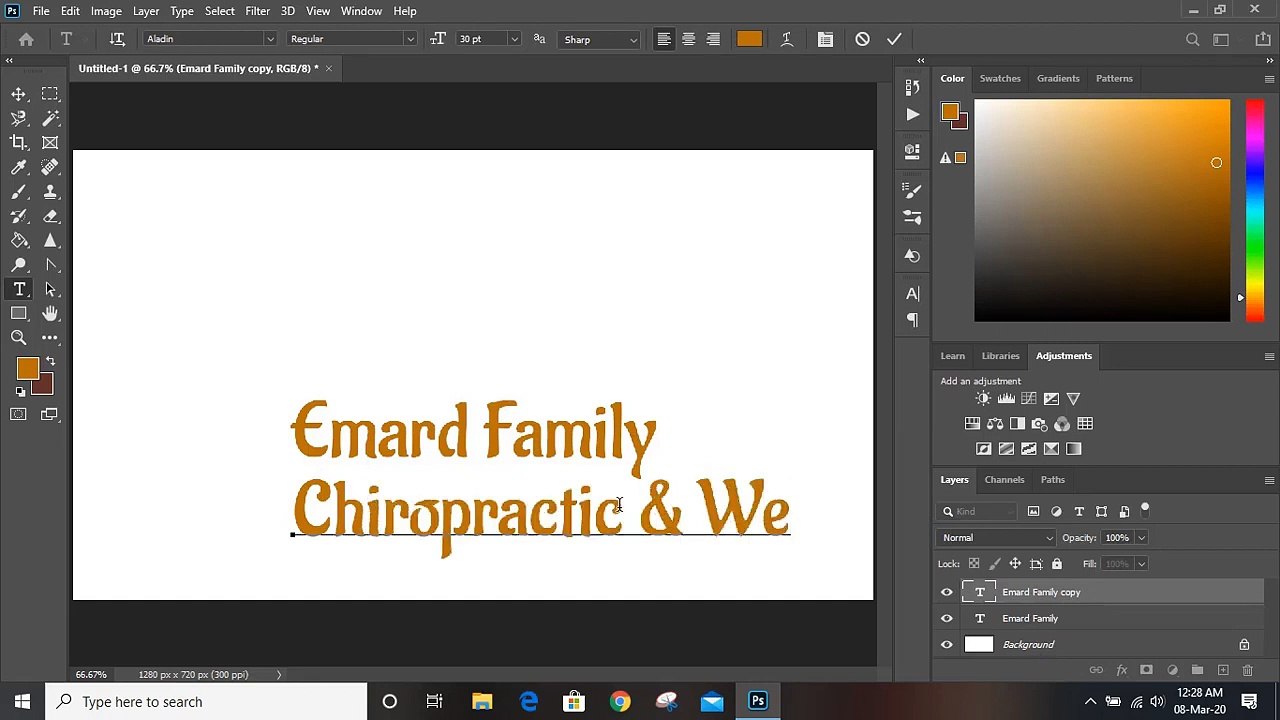Select the Path Selection arrow tool
Screen dimensions: 1280x720
(50, 289)
